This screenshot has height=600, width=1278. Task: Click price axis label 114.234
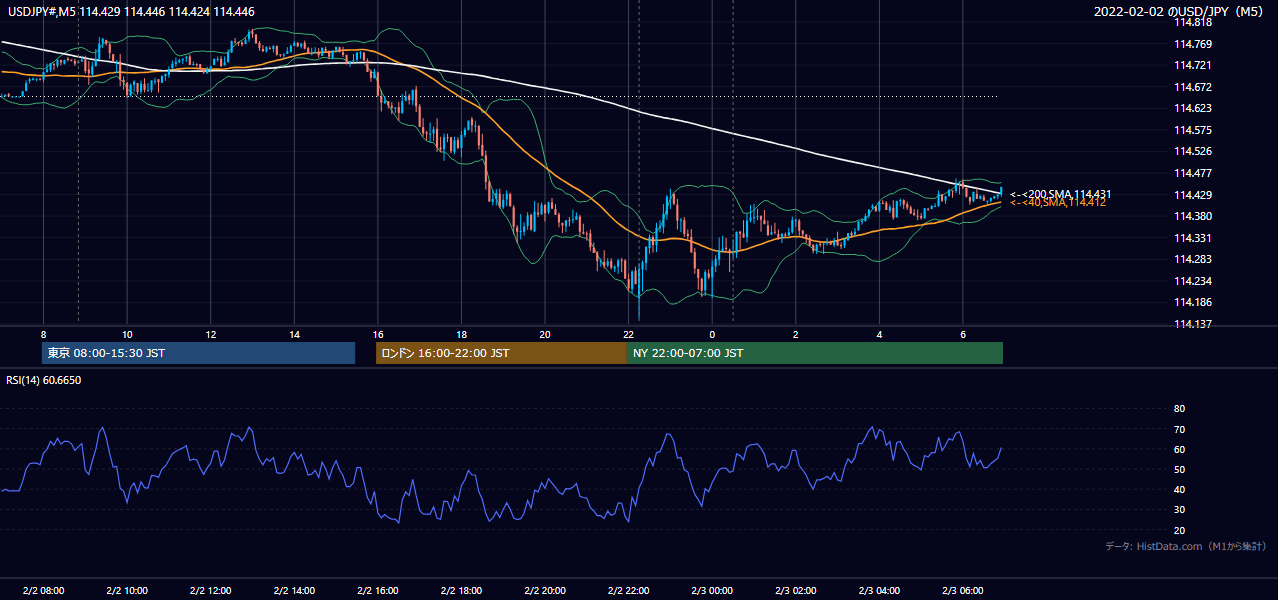click(1192, 281)
